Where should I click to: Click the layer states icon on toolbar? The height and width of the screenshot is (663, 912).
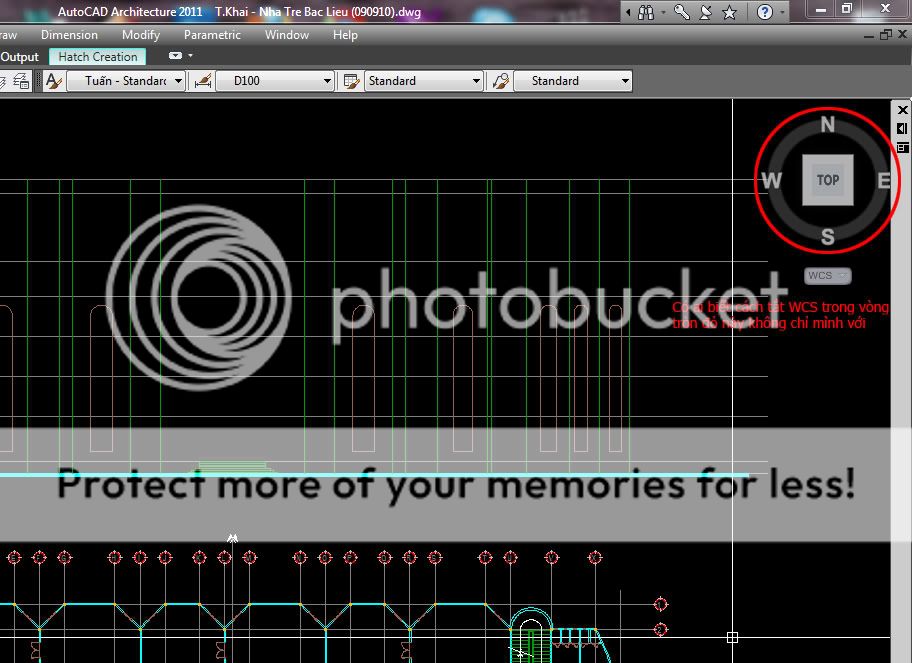coord(21,81)
